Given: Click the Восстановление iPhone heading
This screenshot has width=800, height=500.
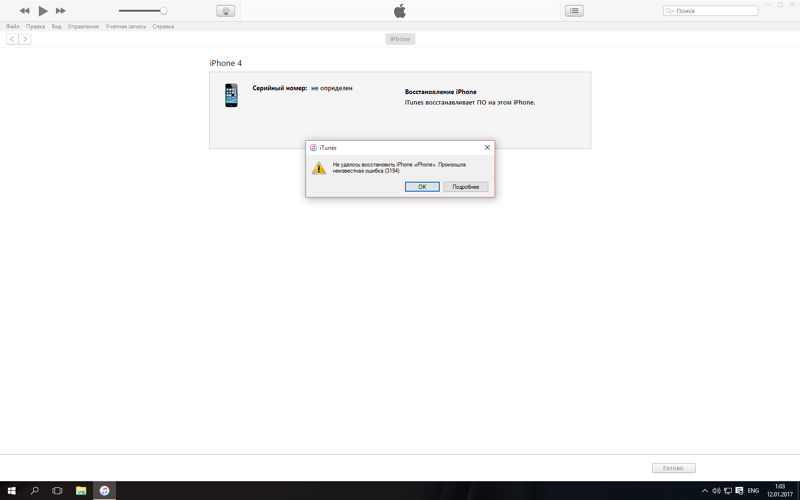Looking at the screenshot, I should tap(440, 92).
